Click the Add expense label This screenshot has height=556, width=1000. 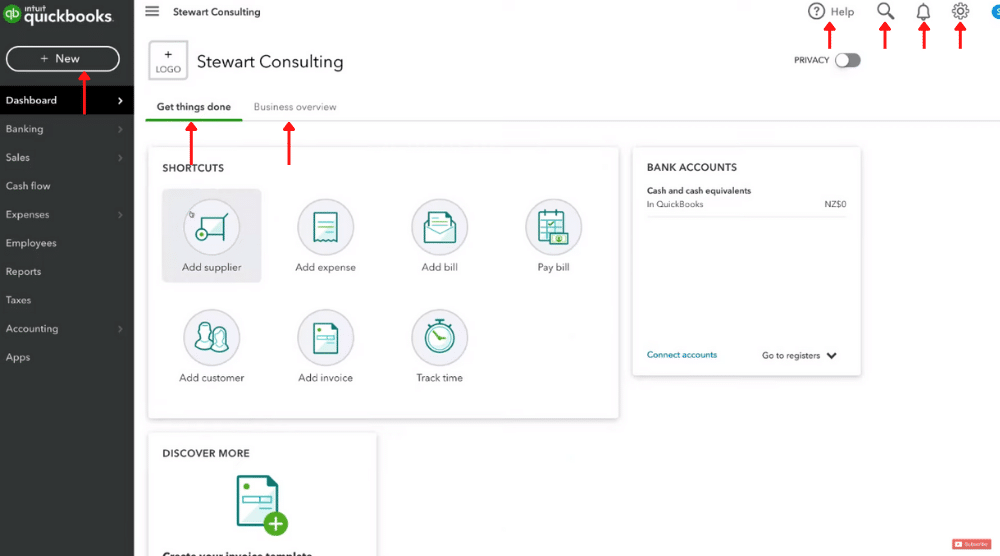325,267
